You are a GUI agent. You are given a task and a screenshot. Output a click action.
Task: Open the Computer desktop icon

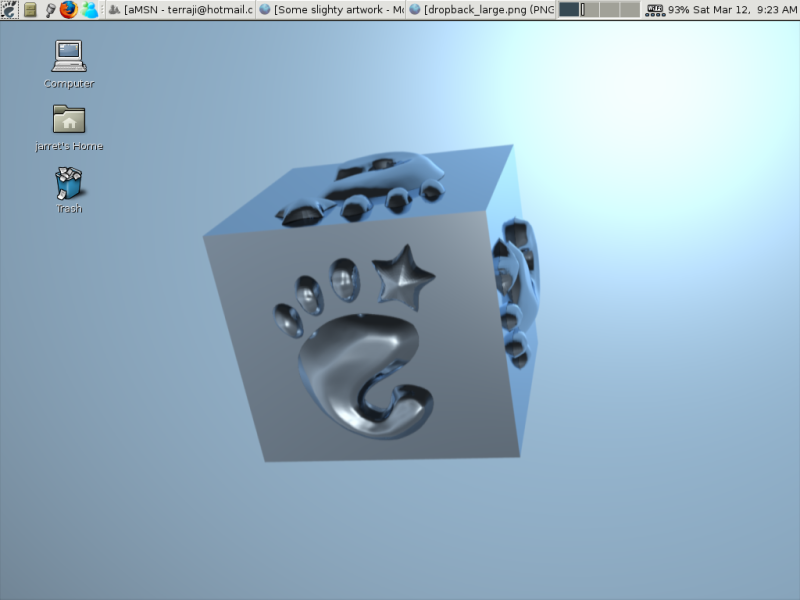coord(69,64)
